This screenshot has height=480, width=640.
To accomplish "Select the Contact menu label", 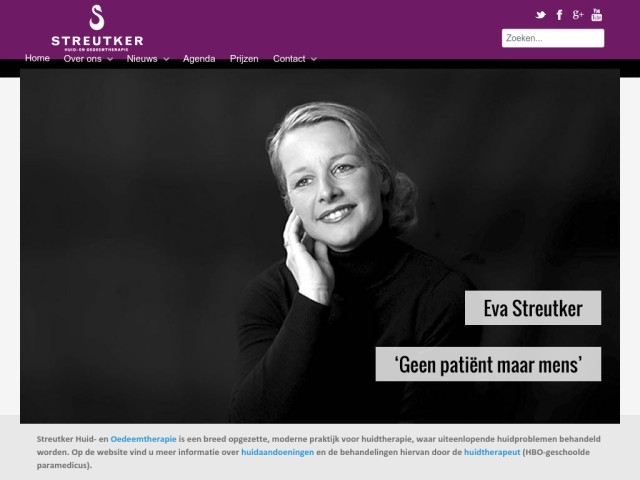I will click(289, 59).
